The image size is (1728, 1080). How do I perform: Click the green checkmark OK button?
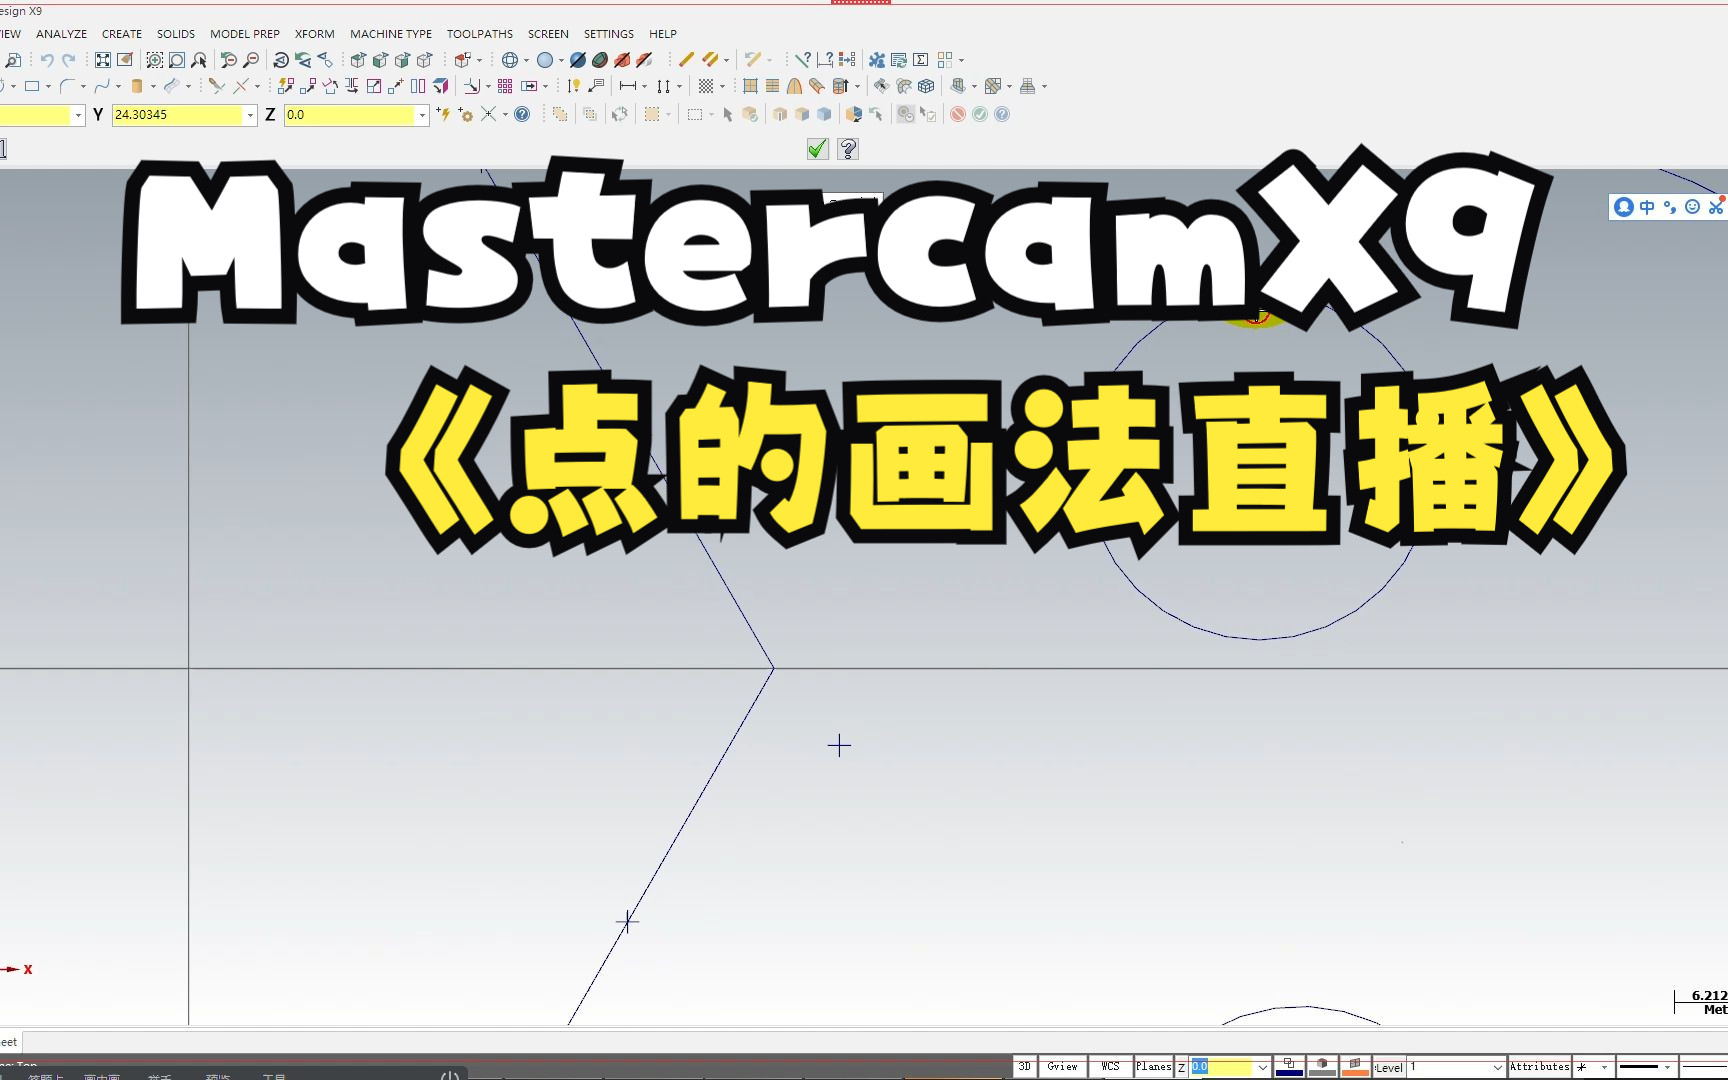coord(818,149)
